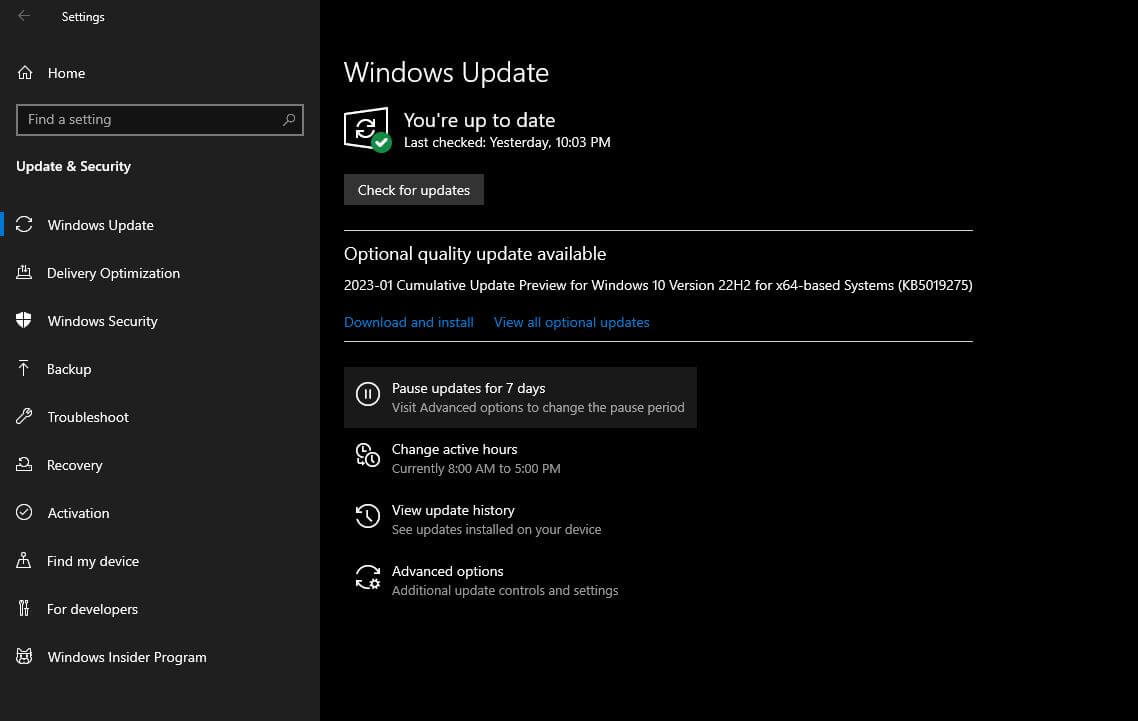Click the pause circle icon
Image resolution: width=1138 pixels, height=721 pixels.
pos(368,394)
